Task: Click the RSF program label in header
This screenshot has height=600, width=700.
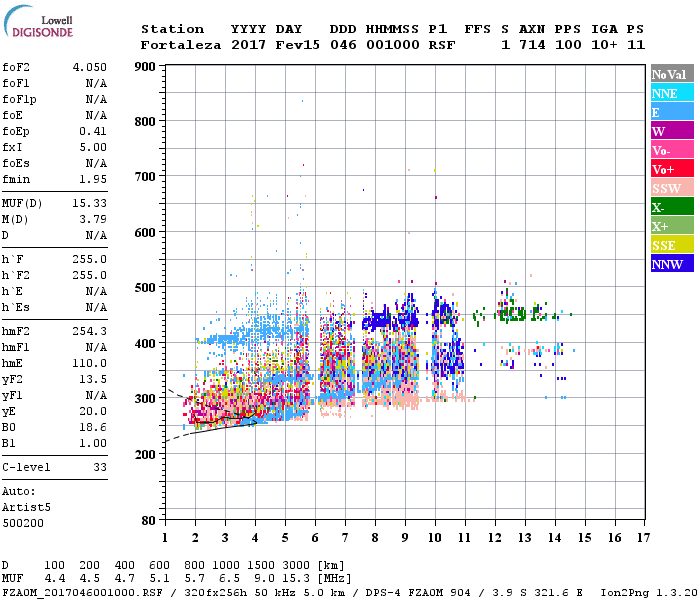Action: (x=442, y=45)
